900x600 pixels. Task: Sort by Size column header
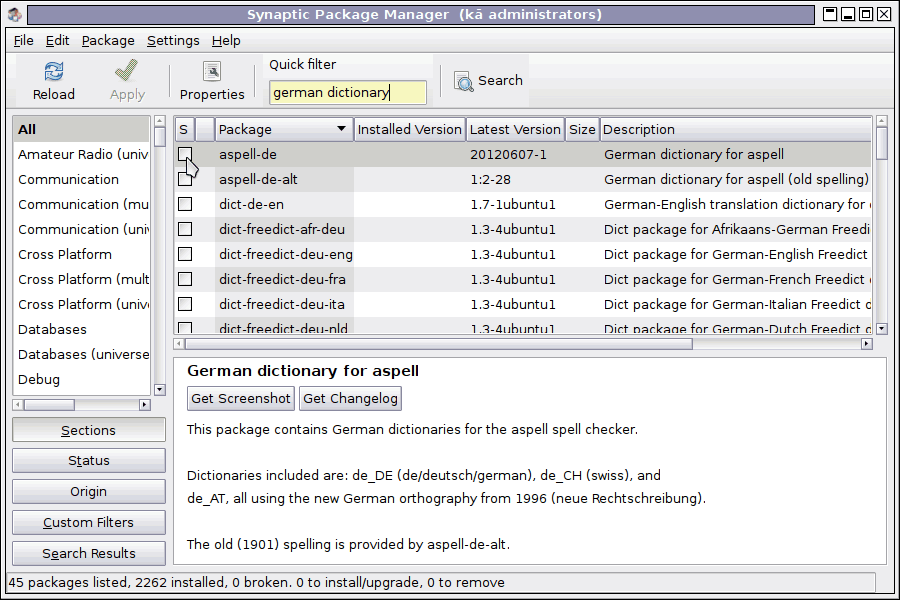[x=582, y=129]
